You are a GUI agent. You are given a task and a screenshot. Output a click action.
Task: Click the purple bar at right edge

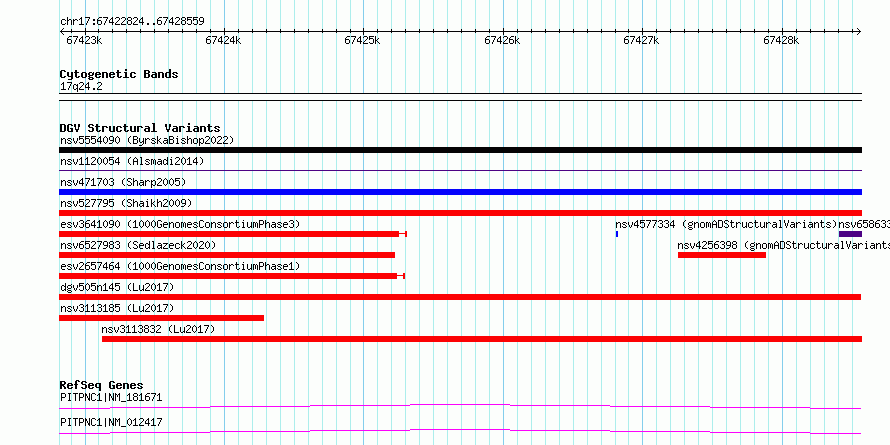[850, 234]
